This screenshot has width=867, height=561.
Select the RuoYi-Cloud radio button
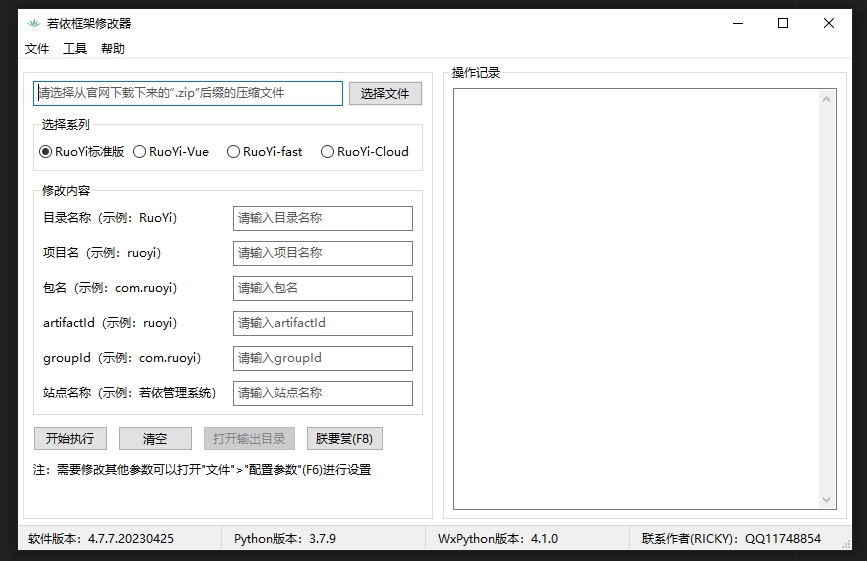point(365,151)
